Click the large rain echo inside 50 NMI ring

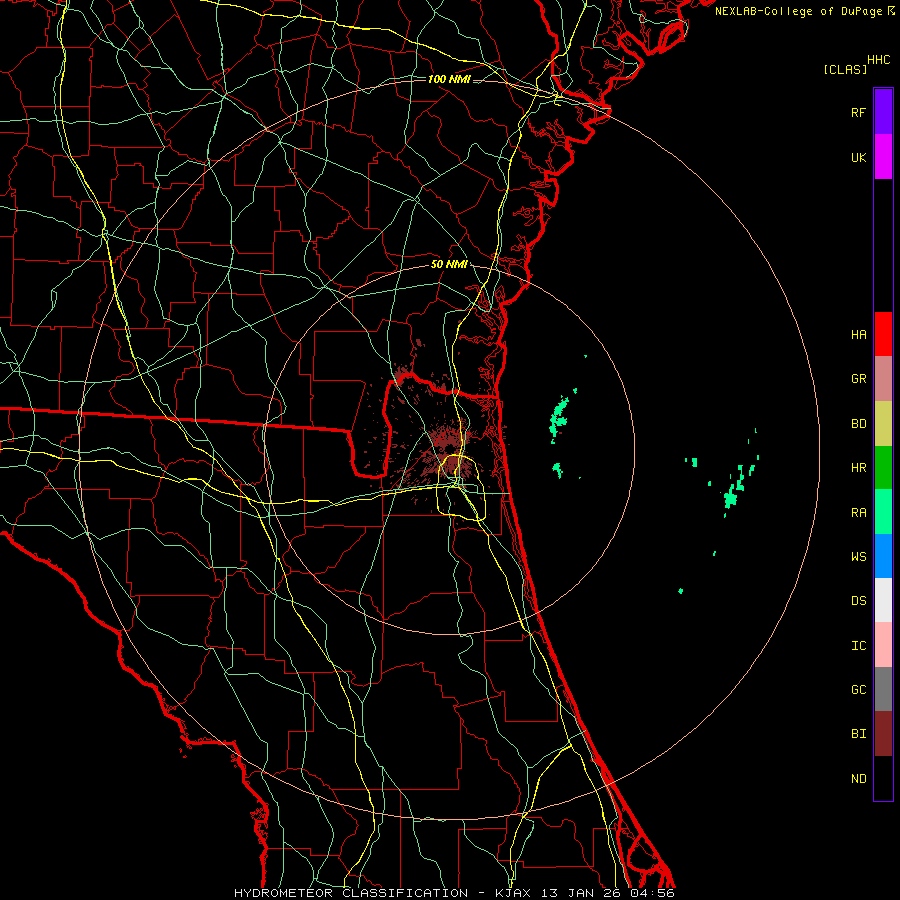(558, 416)
